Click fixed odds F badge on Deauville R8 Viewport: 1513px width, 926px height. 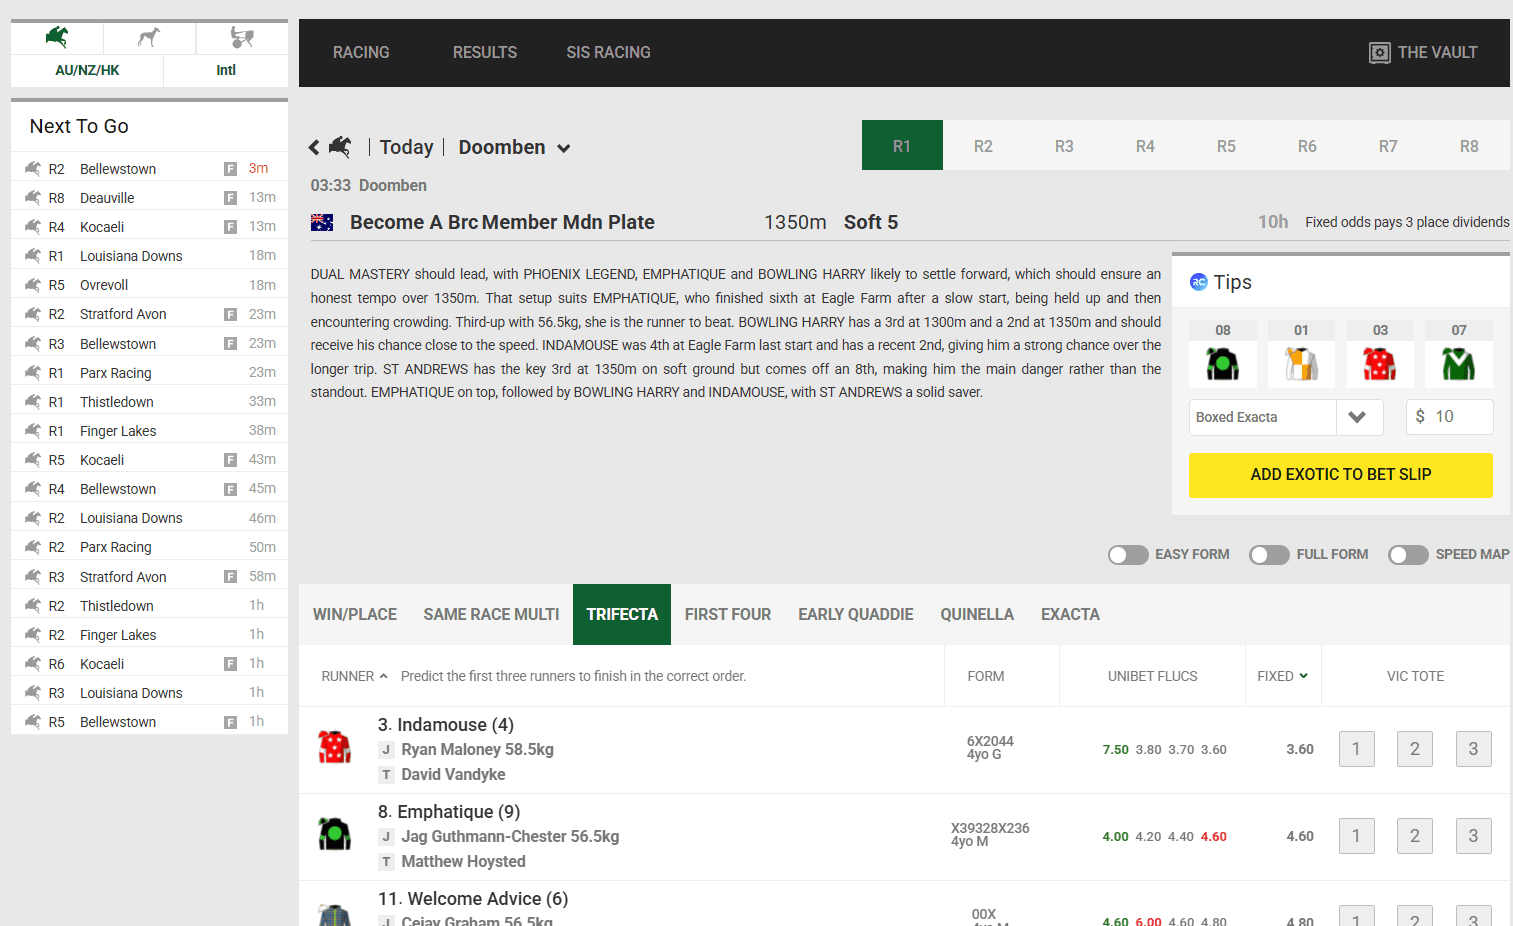click(230, 198)
